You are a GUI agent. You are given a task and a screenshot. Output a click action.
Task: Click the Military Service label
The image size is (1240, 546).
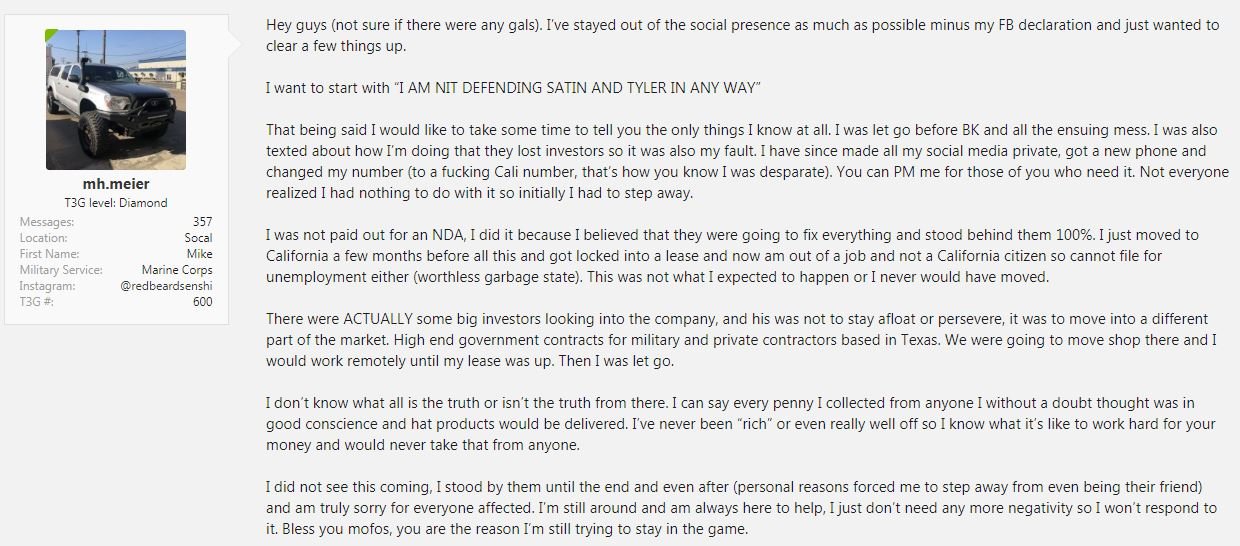pos(61,270)
